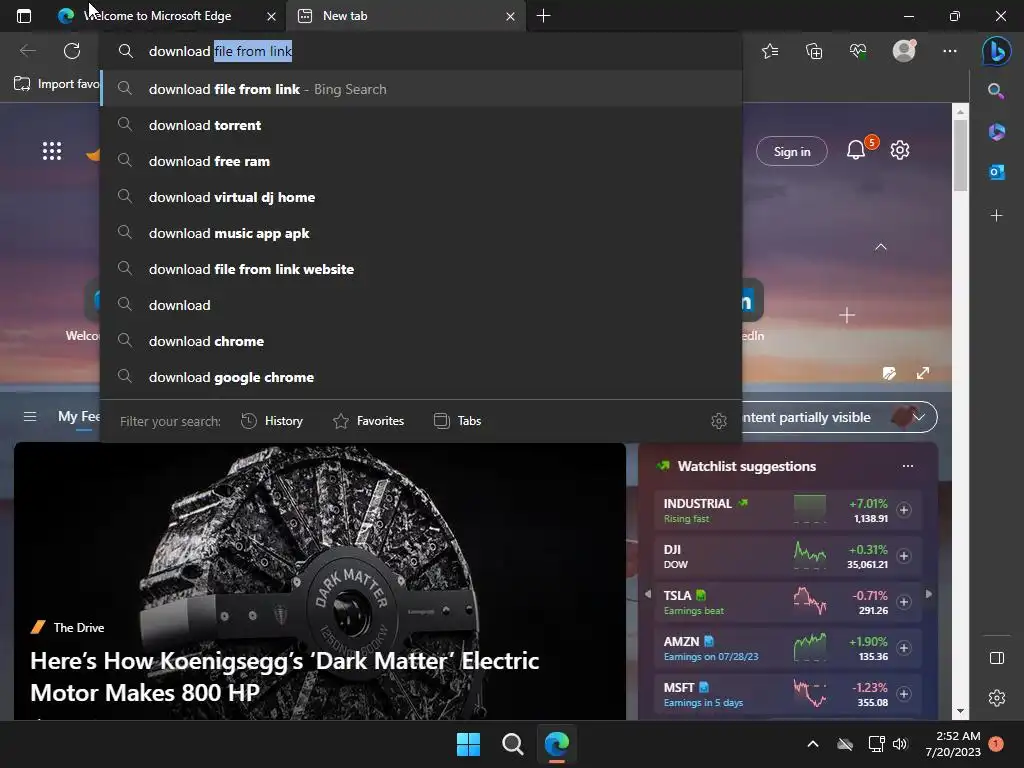Open the tab actions menu icon

(24, 16)
